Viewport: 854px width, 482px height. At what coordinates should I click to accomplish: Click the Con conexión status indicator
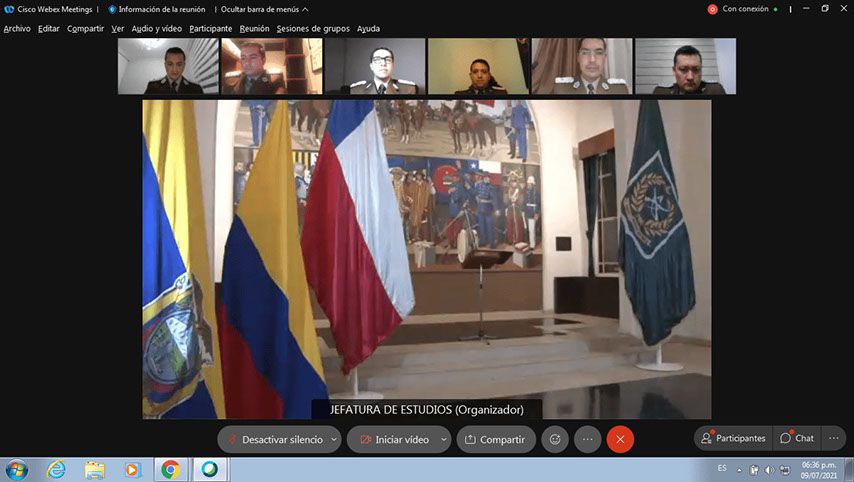(x=744, y=9)
